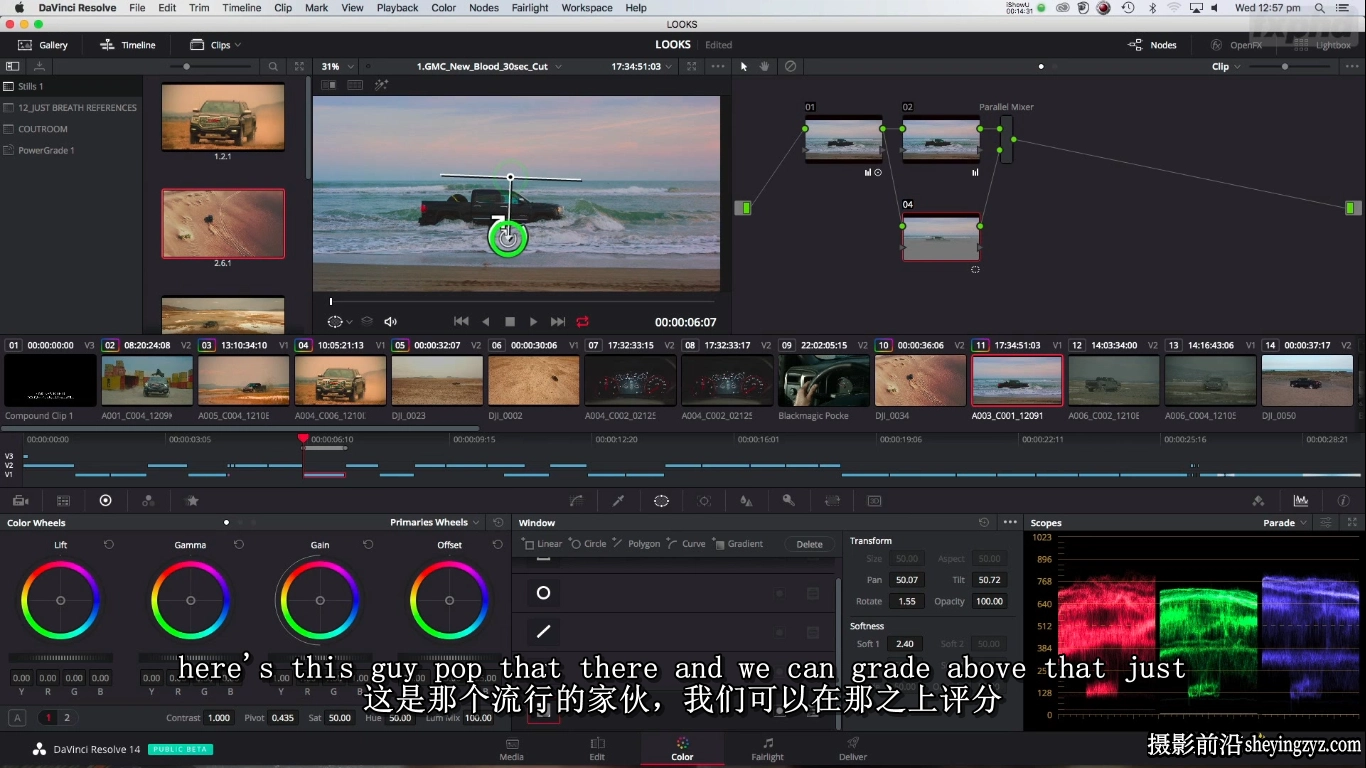Open the Fairlight menu
Viewport: 1366px width, 768px height.
pyautogui.click(x=530, y=8)
